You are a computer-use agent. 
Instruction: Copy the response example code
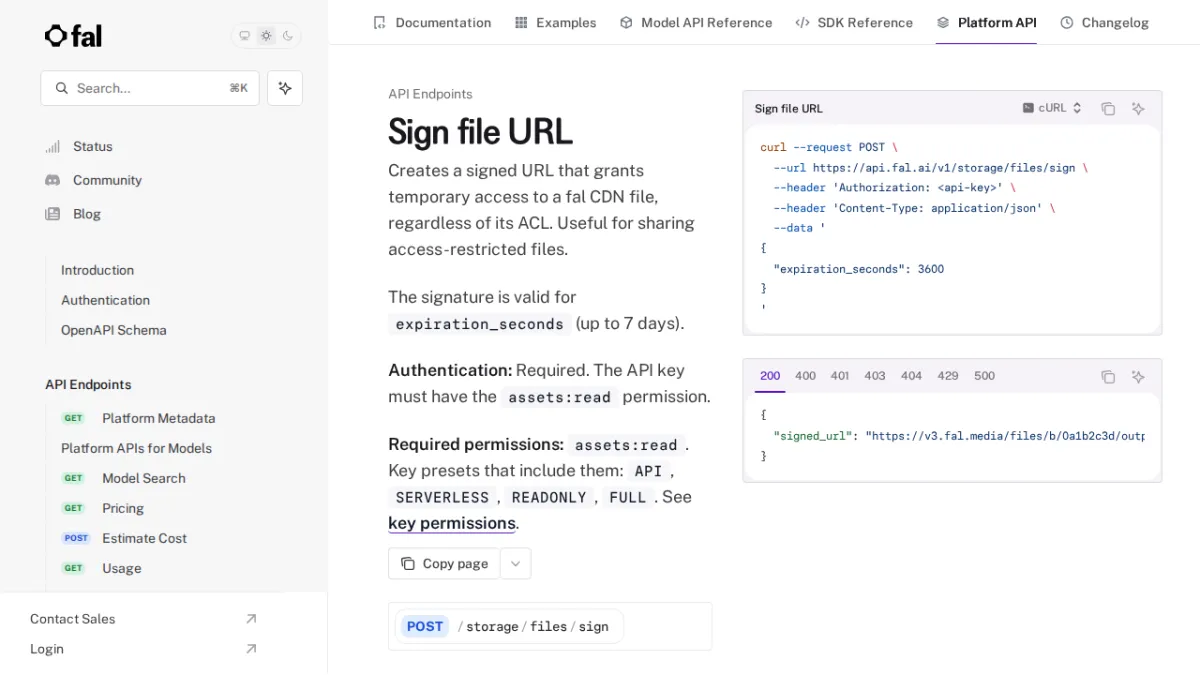(1108, 377)
